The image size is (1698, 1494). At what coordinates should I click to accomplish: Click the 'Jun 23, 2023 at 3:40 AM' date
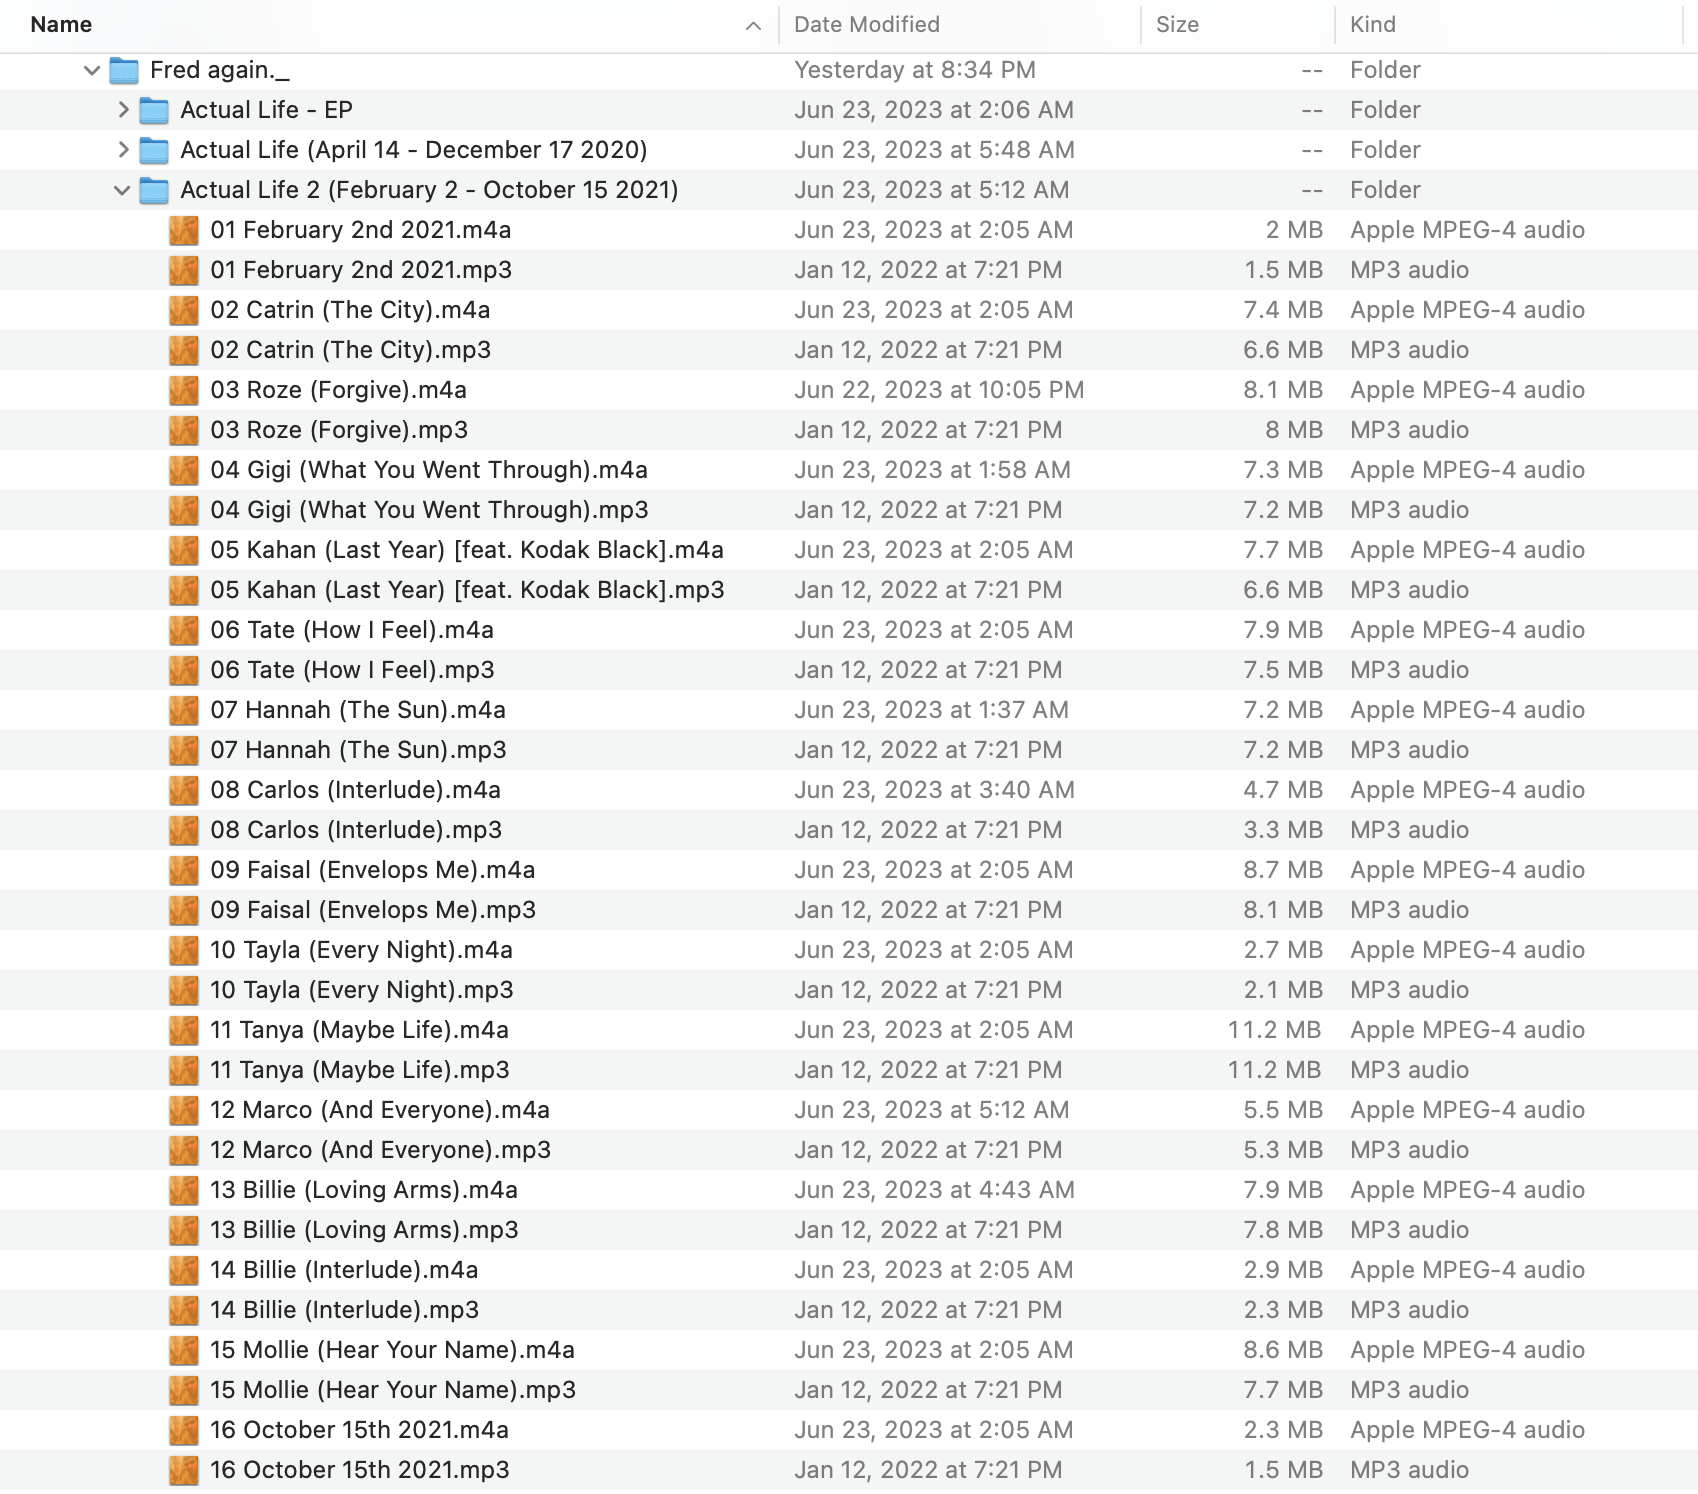(x=934, y=790)
